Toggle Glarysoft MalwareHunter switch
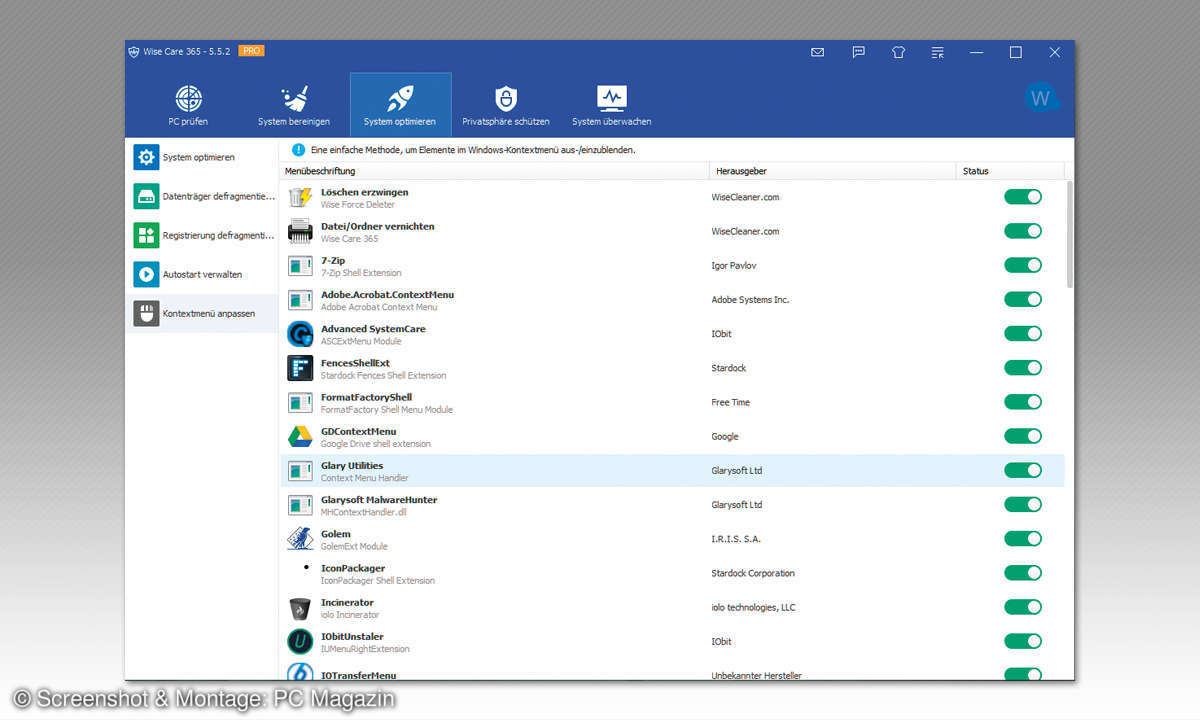The height and width of the screenshot is (720, 1200). (1023, 504)
